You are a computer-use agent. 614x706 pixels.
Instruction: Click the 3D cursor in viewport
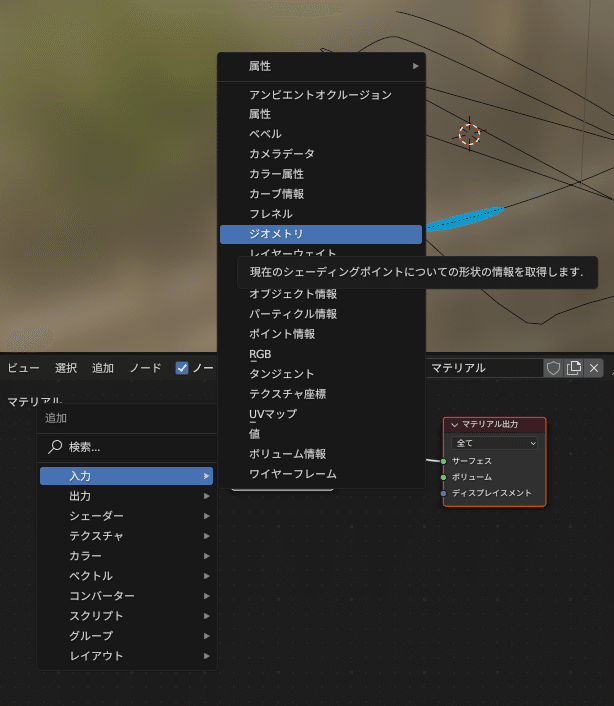coord(470,134)
